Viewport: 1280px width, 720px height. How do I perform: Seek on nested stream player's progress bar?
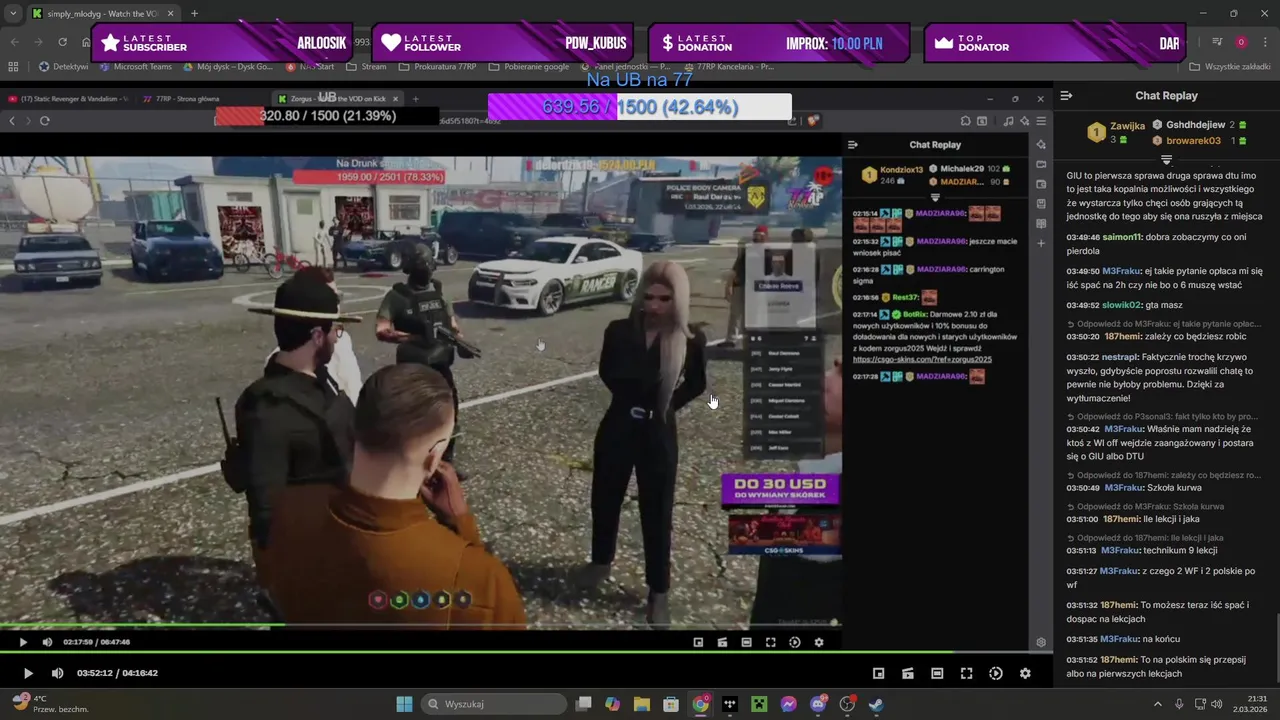coord(421,627)
